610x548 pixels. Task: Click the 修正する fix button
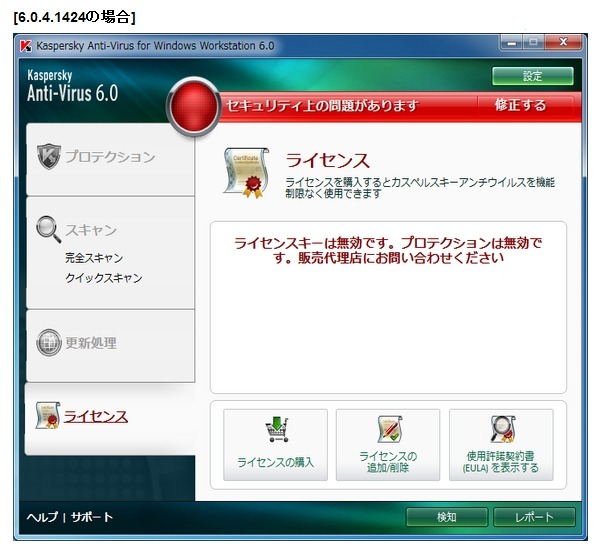[x=520, y=105]
